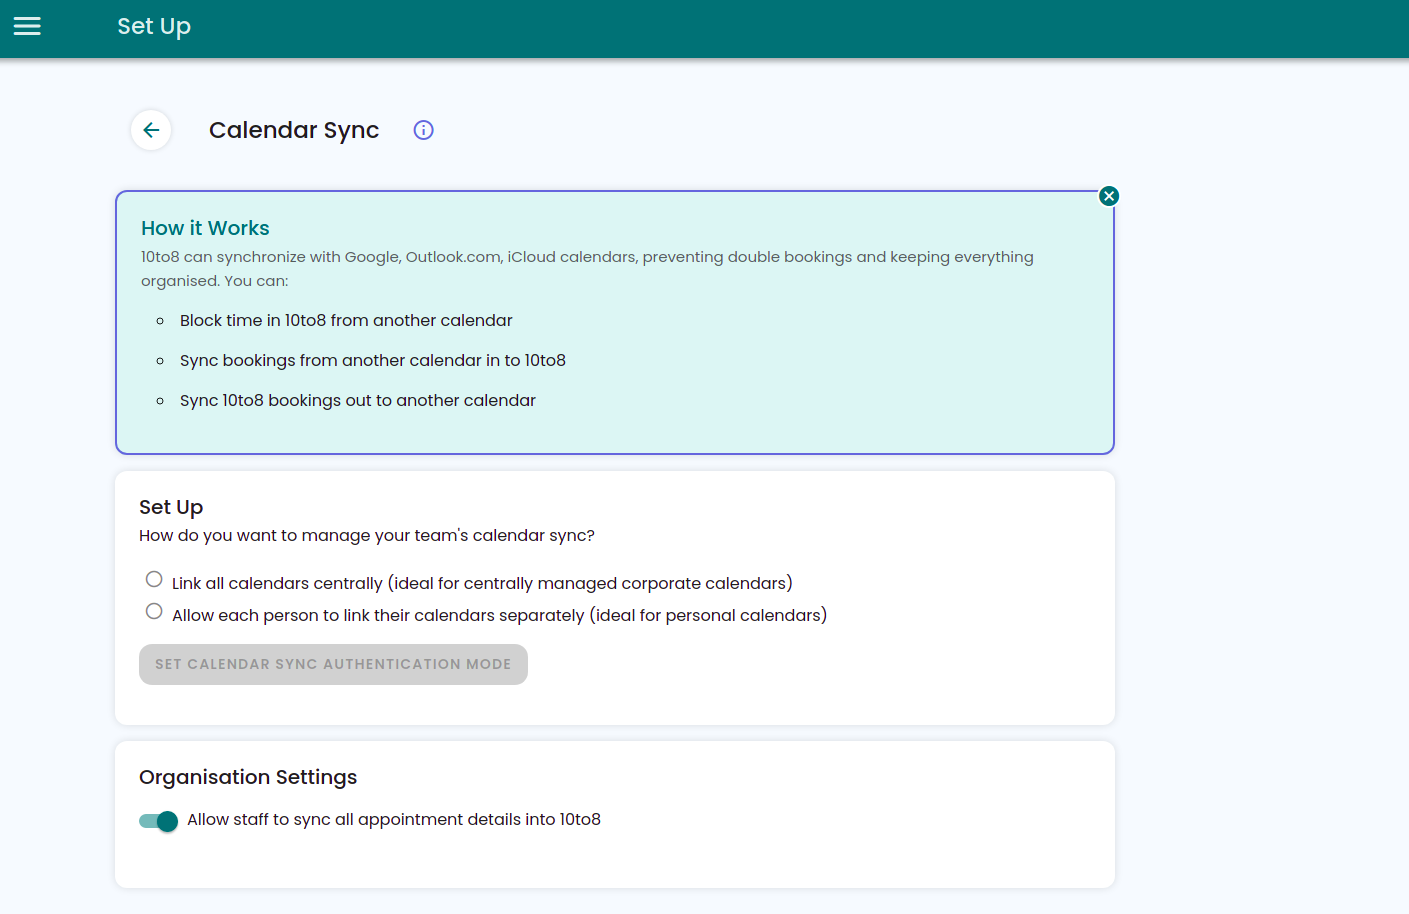Viewport: 1409px width, 914px height.
Task: Open the Calendar Sync info icon
Action: coord(424,130)
